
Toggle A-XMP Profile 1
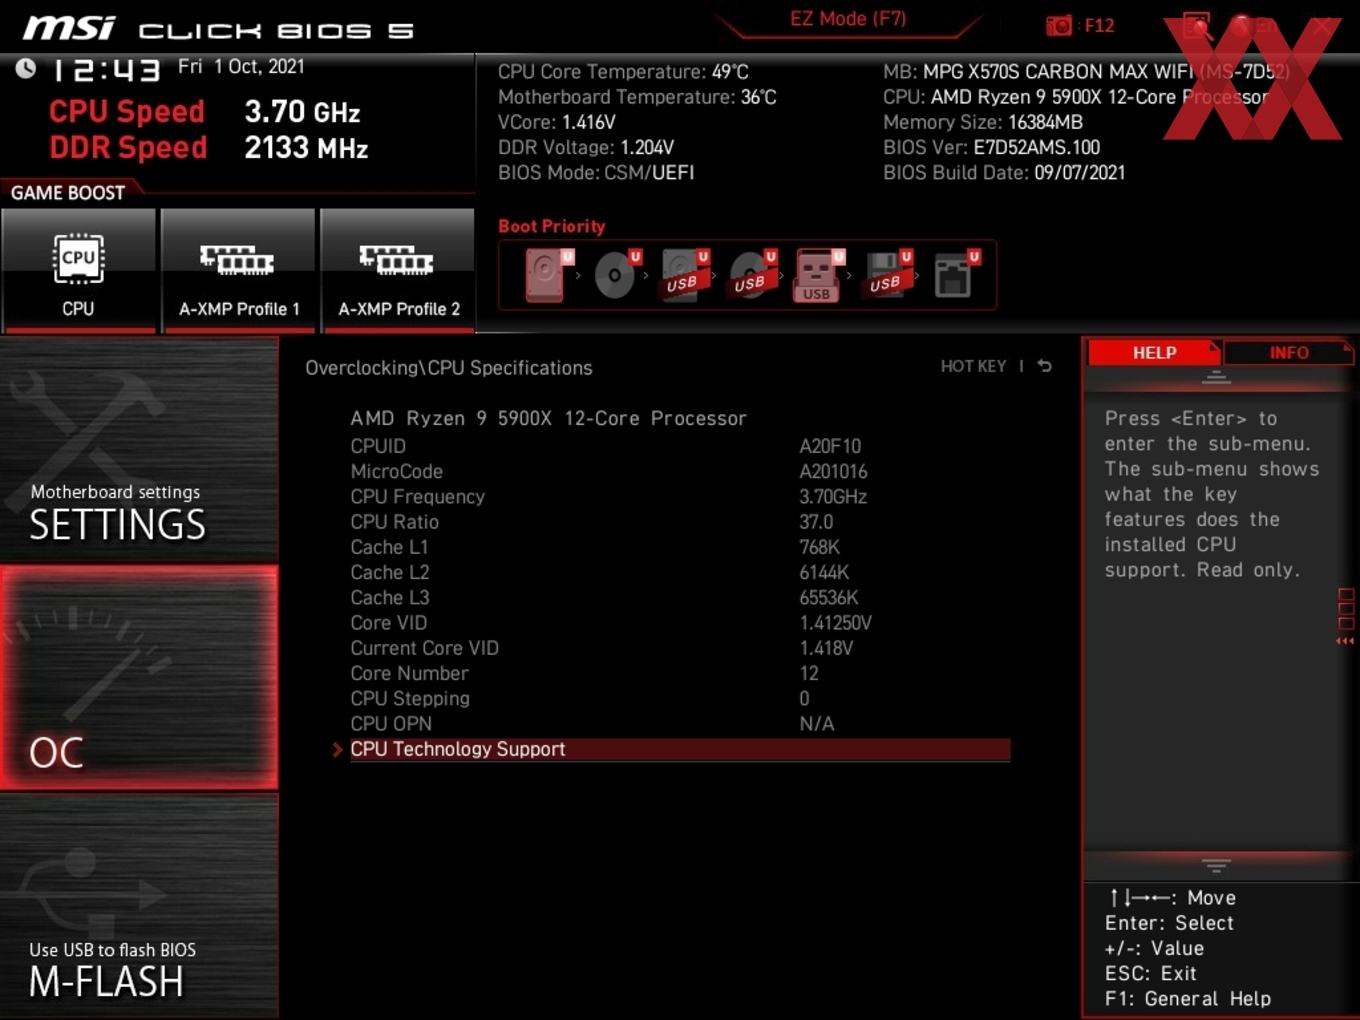[238, 270]
